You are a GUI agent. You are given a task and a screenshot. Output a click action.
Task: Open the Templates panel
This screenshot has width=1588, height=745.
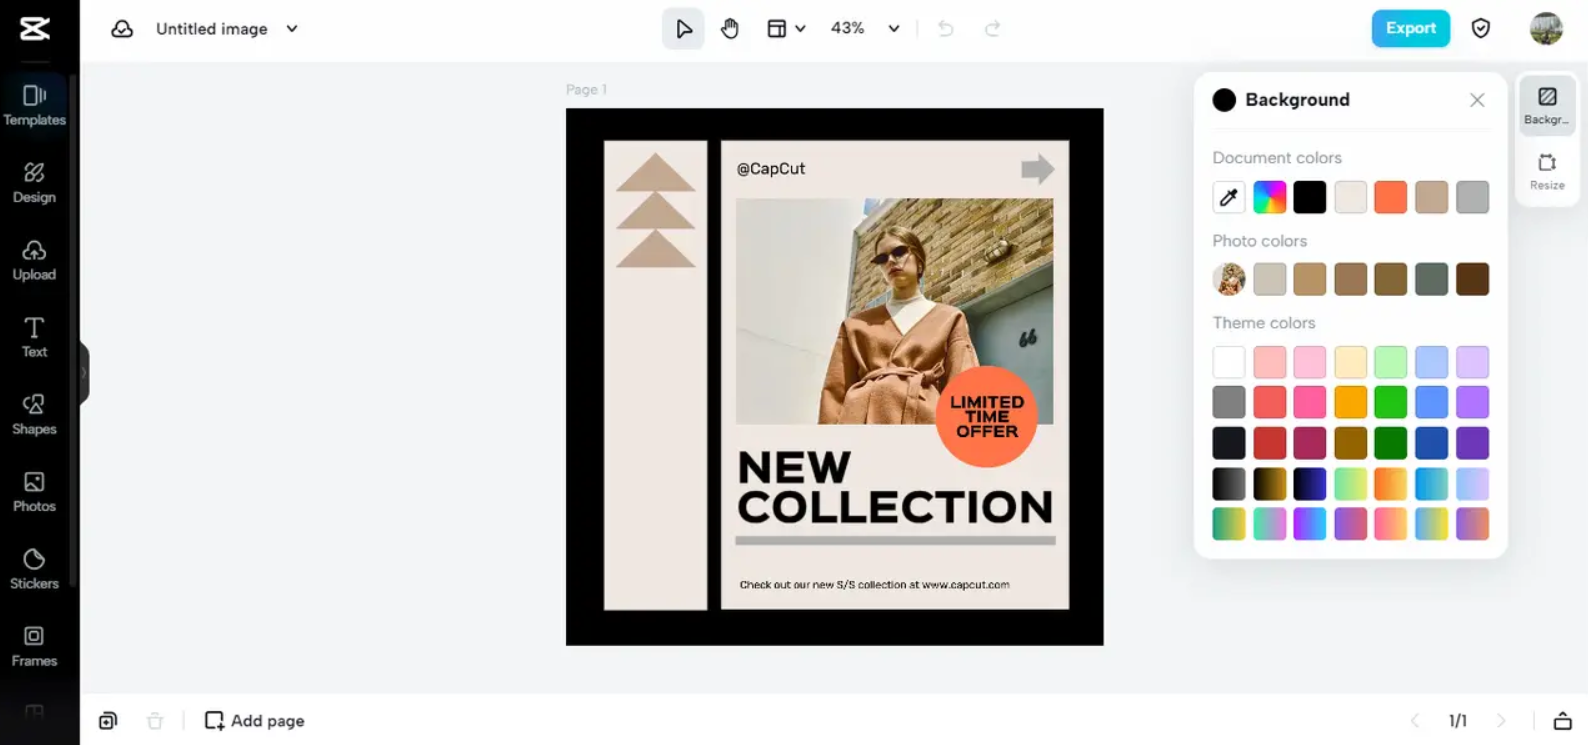click(34, 105)
